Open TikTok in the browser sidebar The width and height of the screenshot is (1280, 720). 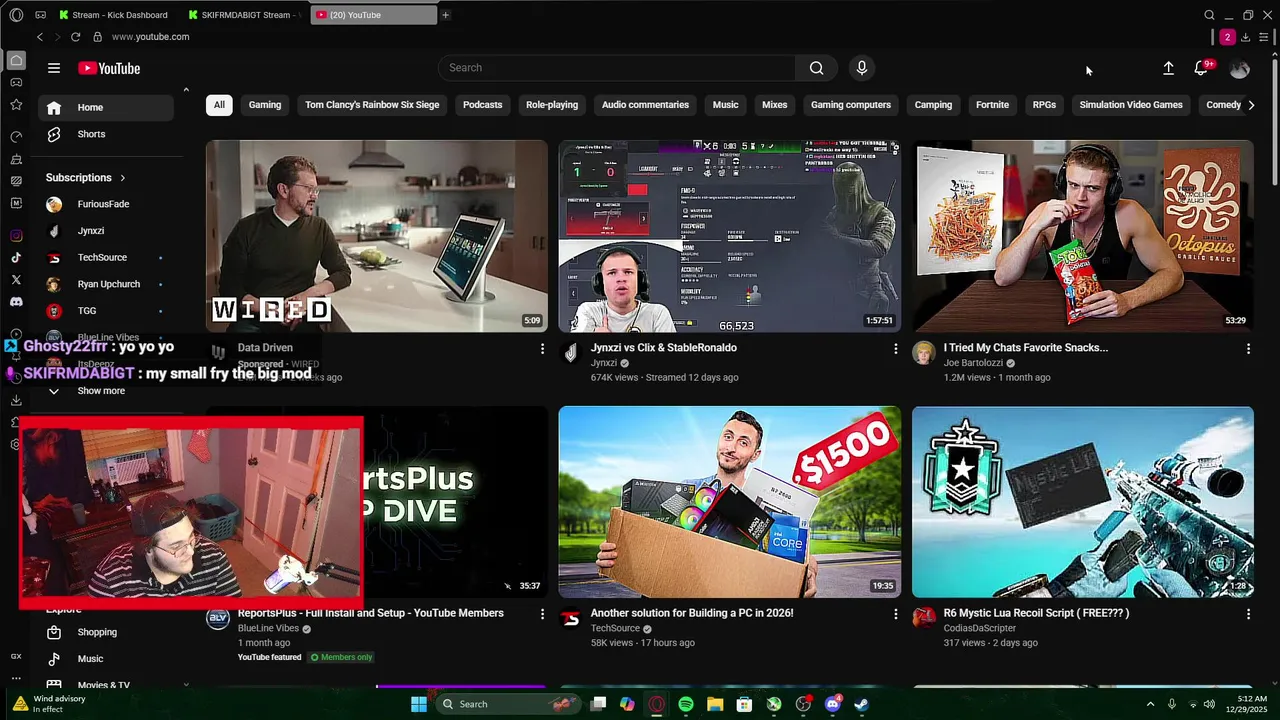pos(16,258)
